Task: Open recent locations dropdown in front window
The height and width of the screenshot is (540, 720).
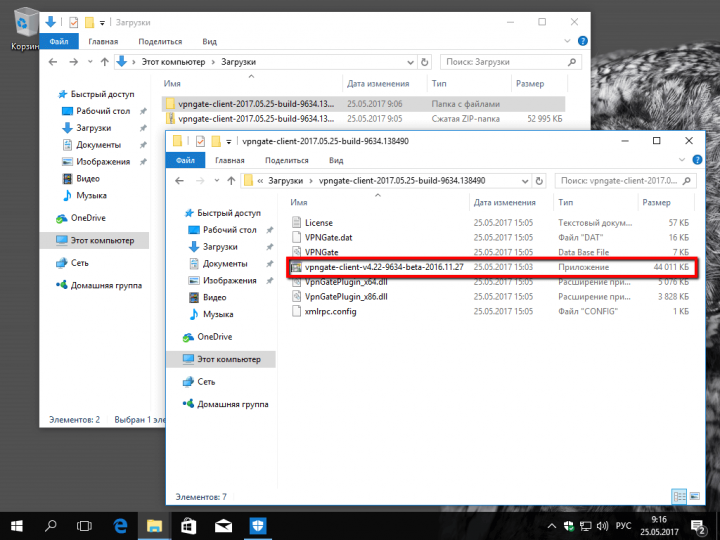Action: pos(216,181)
